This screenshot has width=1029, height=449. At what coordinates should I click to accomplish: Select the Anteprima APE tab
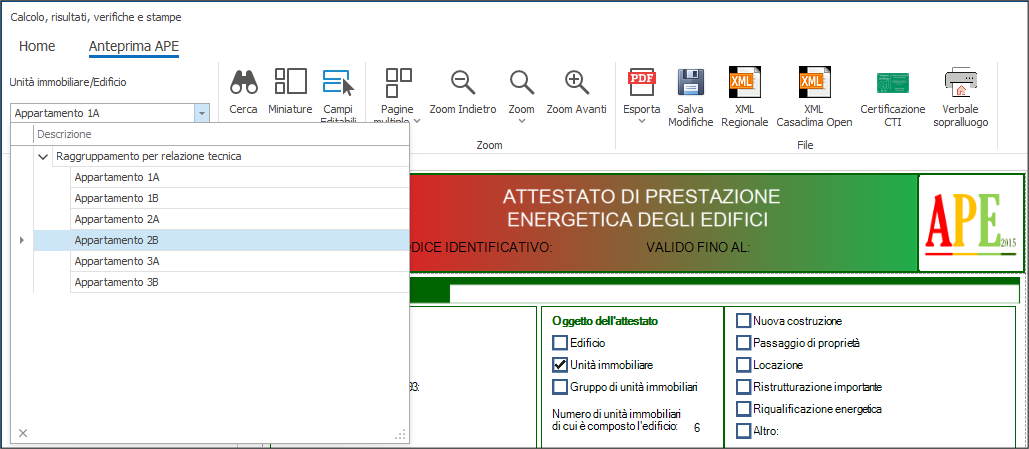tap(133, 46)
